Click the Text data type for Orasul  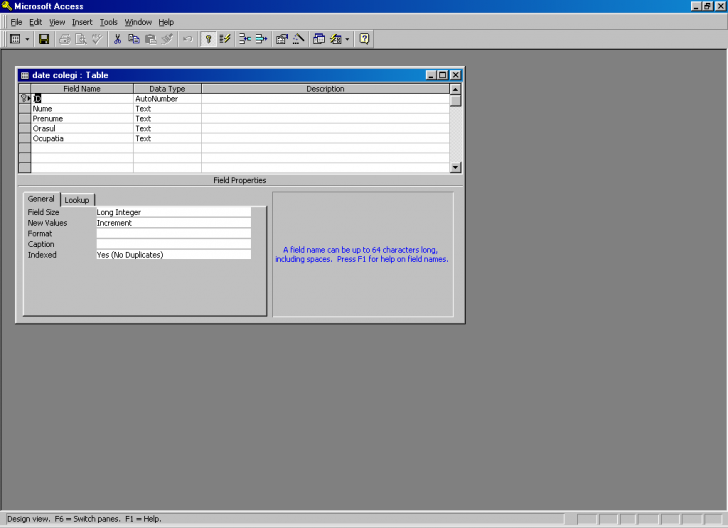(x=168, y=129)
